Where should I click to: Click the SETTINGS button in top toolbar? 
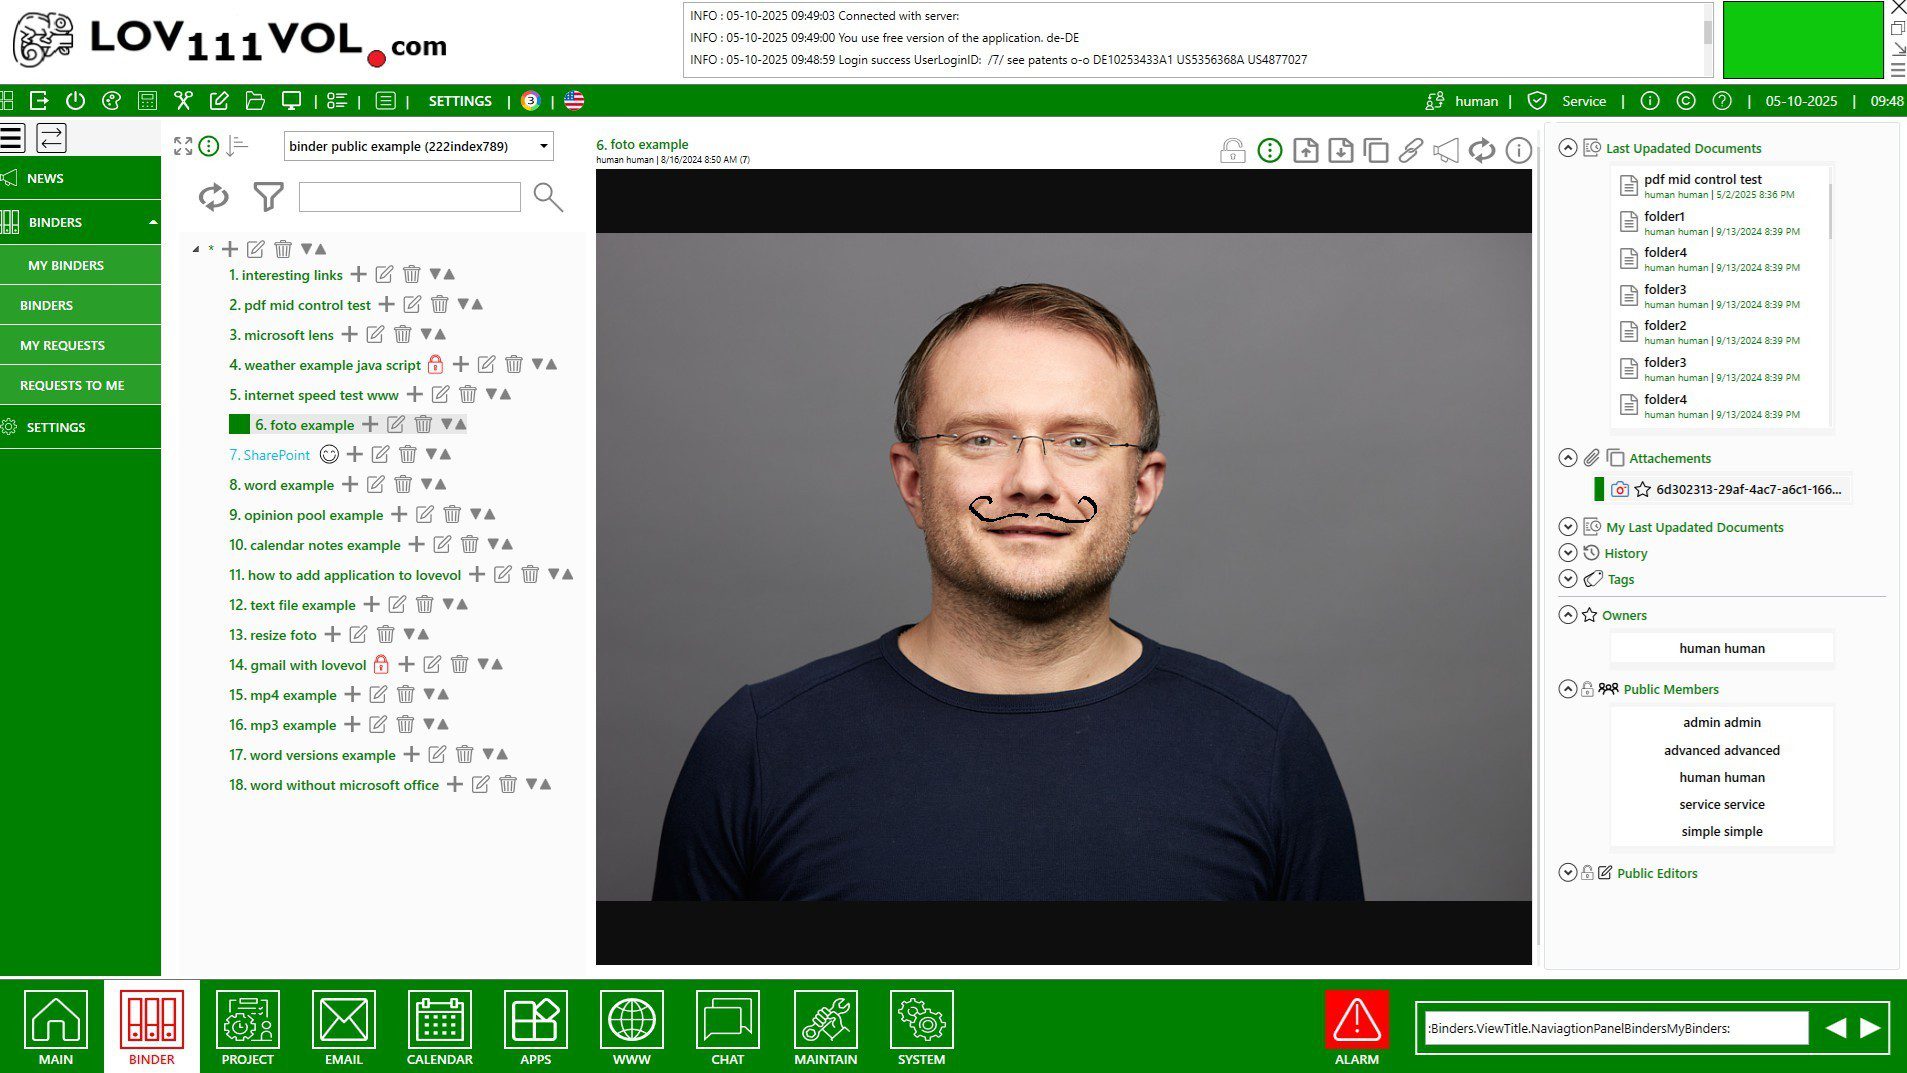click(460, 101)
